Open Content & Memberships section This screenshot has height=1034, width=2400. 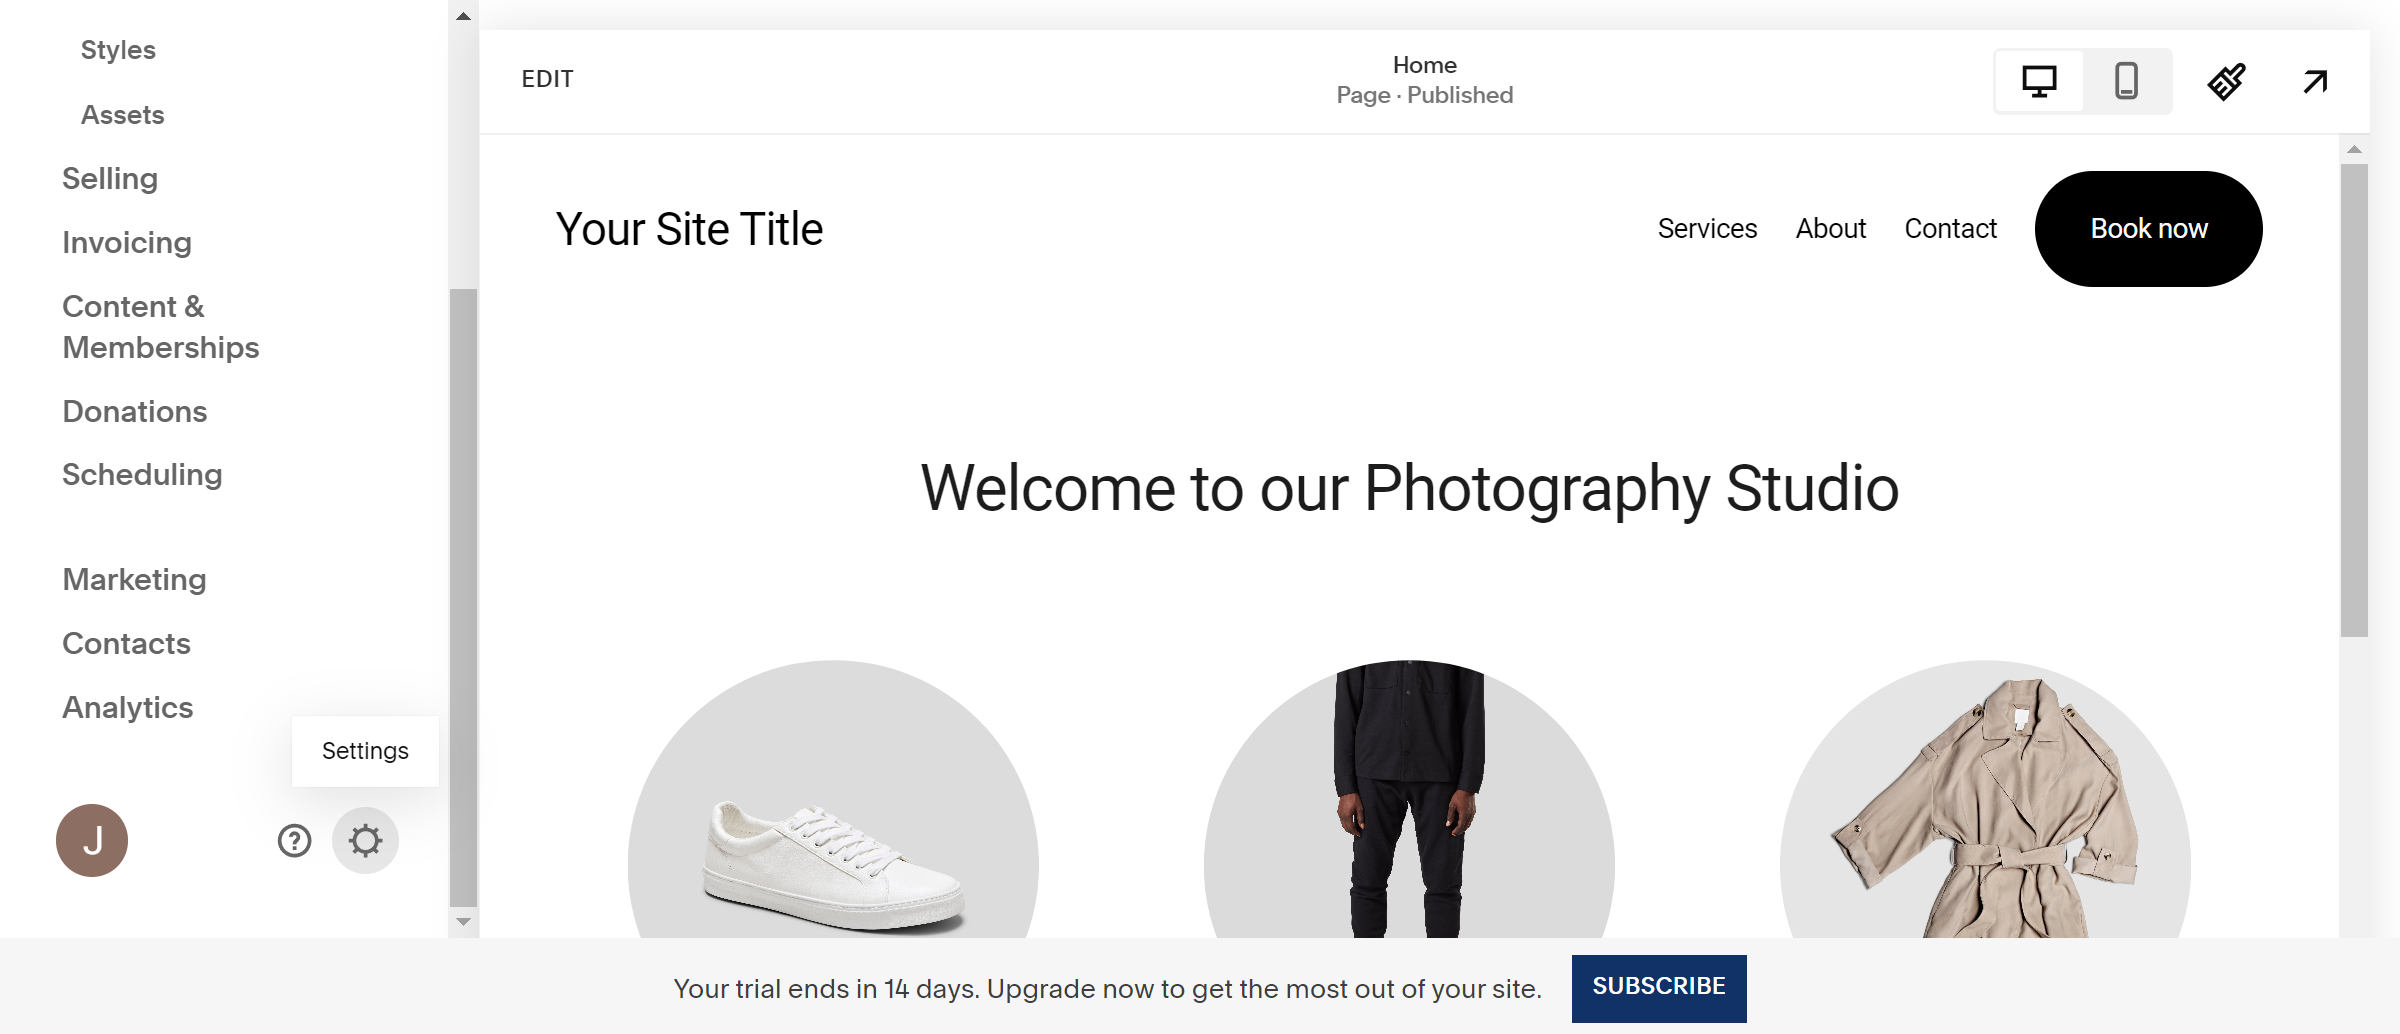(x=160, y=327)
